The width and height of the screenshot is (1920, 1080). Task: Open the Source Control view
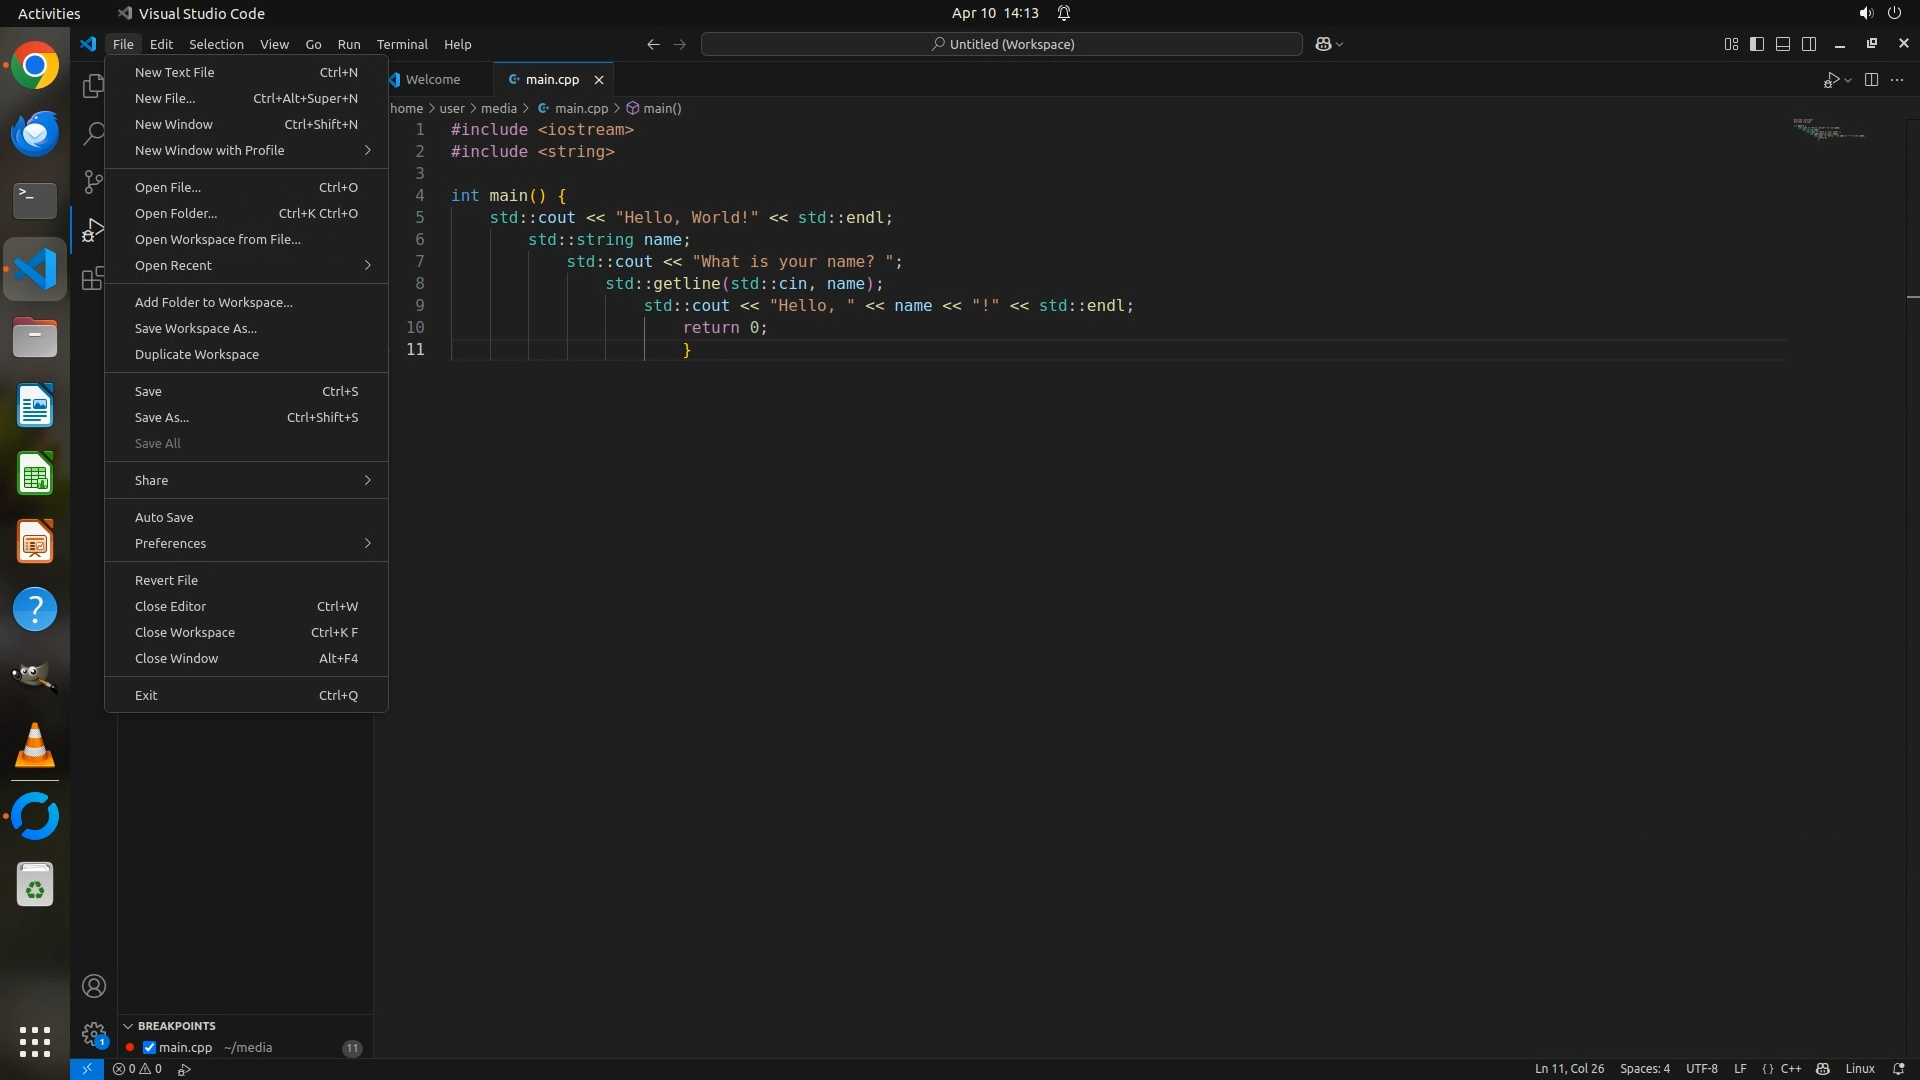pos(93,181)
